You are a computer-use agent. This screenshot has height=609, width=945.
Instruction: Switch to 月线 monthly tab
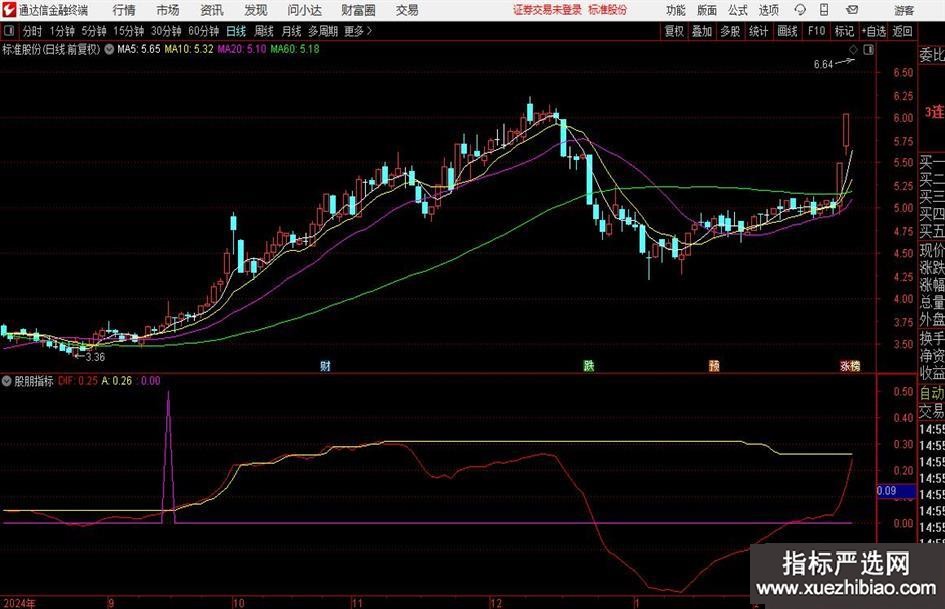point(292,31)
